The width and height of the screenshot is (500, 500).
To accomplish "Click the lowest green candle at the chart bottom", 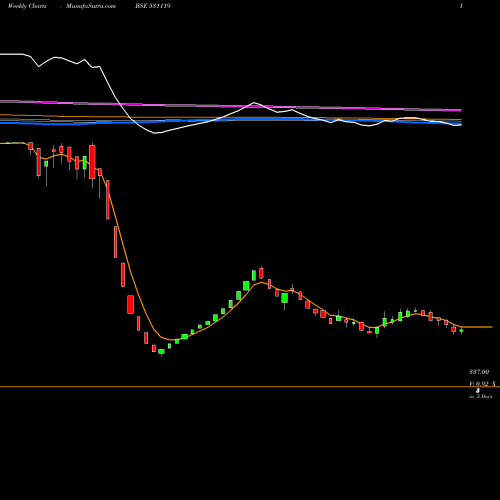I will click(x=161, y=352).
